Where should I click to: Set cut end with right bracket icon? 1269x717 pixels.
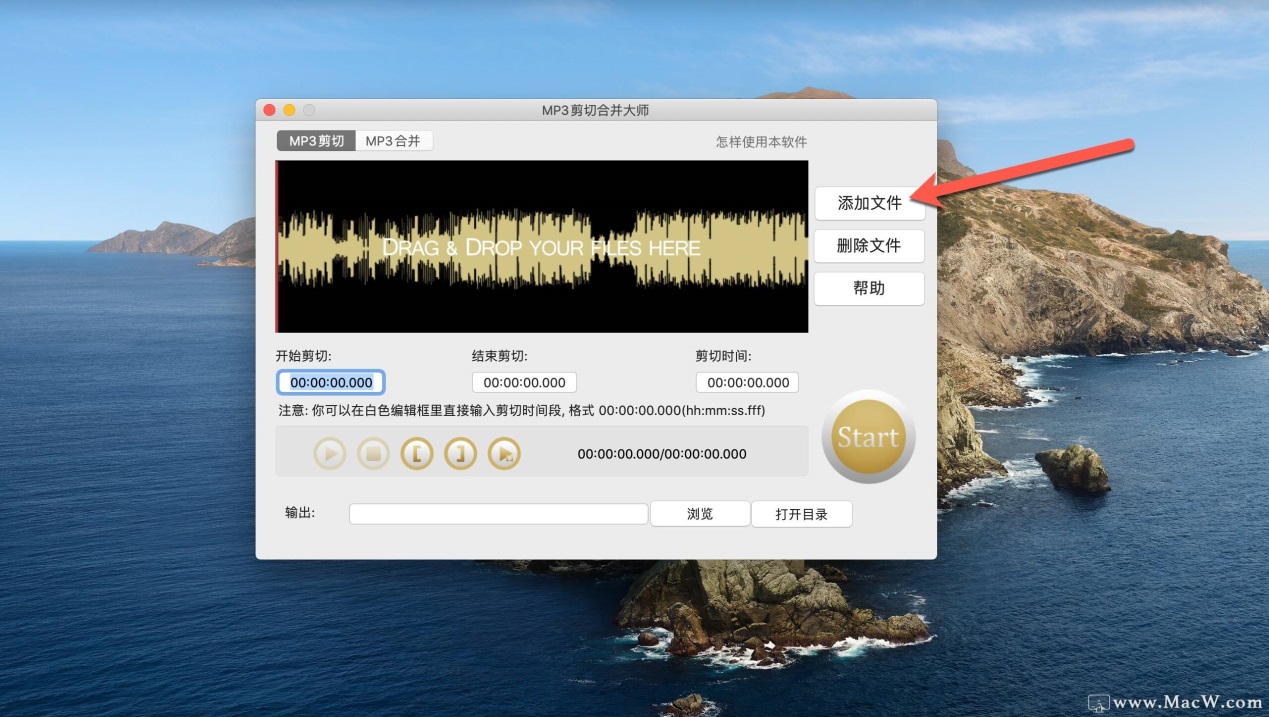click(460, 454)
